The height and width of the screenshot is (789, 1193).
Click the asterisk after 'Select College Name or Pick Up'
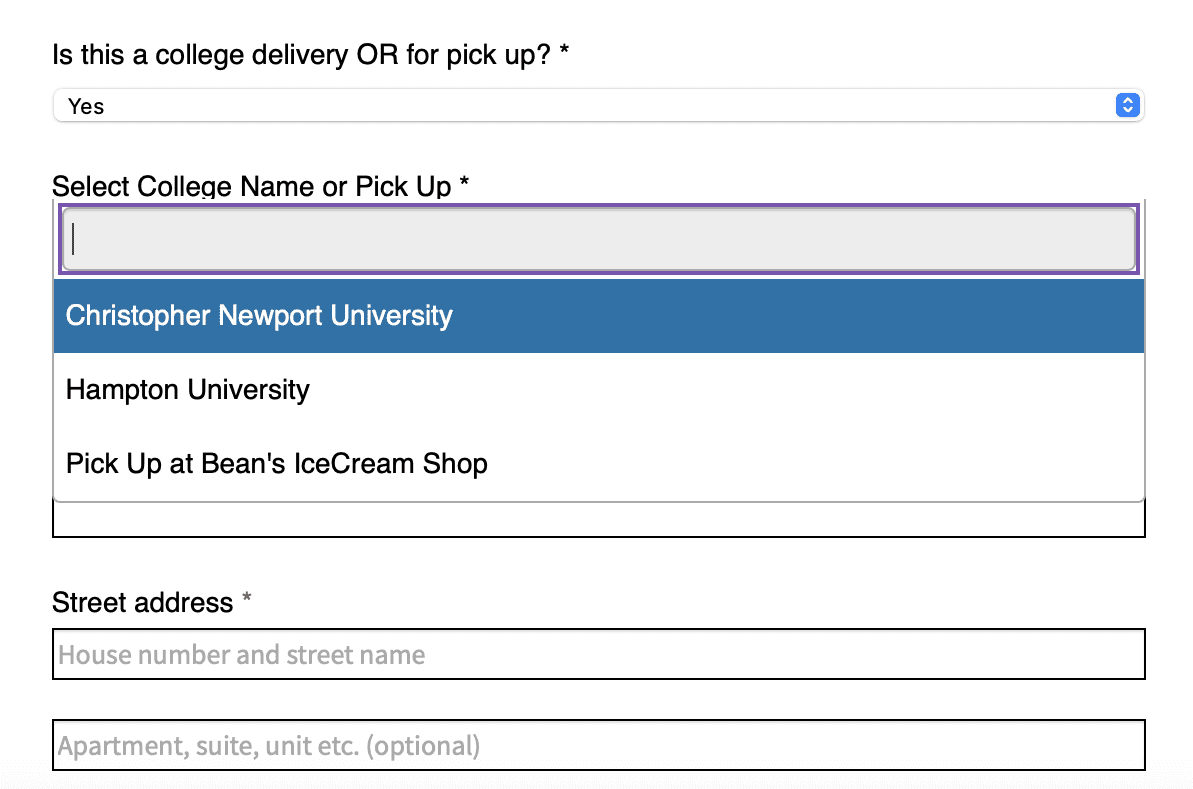point(464,185)
